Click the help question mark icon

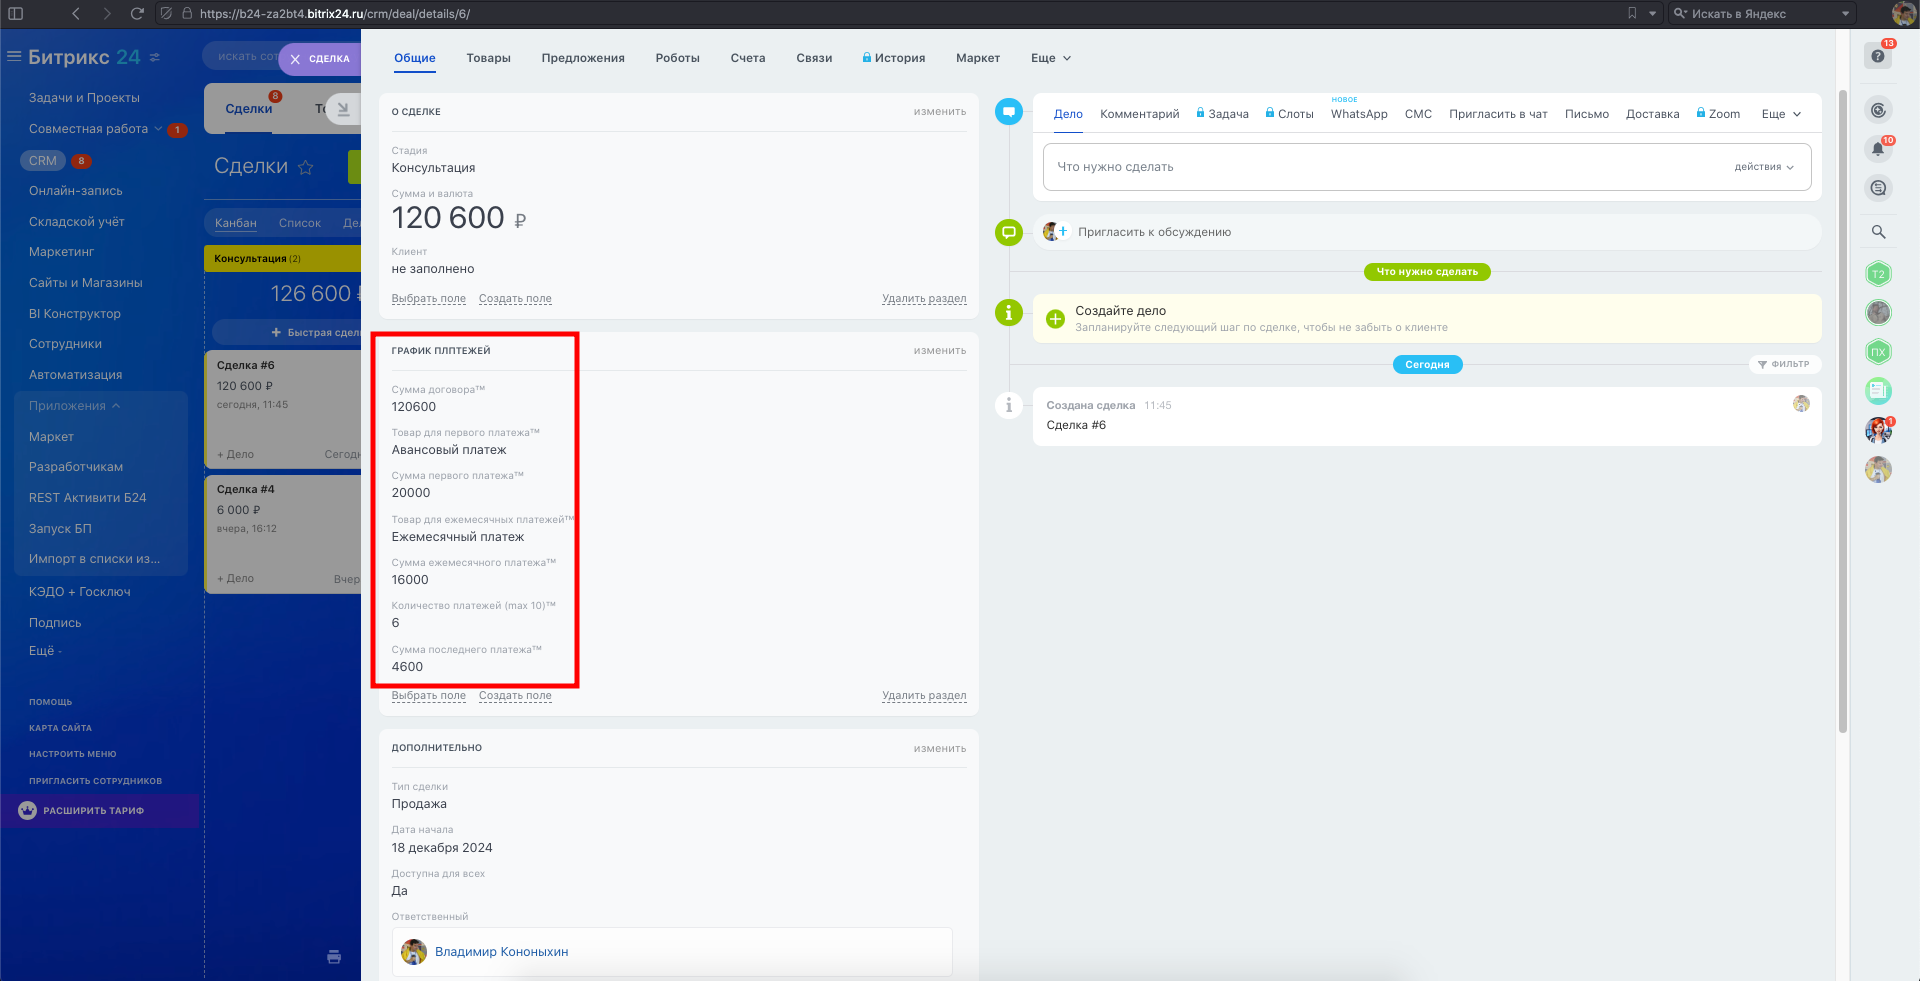pyautogui.click(x=1878, y=56)
